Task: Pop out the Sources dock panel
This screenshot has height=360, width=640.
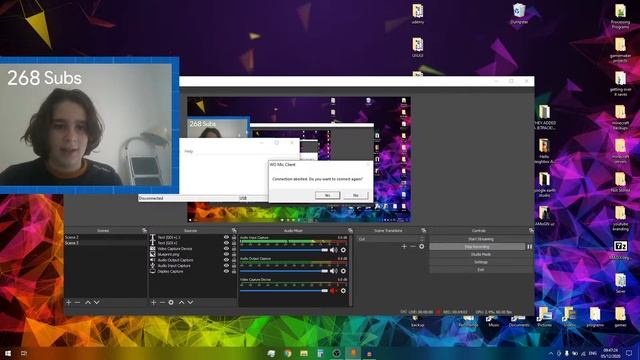Action: [234, 231]
